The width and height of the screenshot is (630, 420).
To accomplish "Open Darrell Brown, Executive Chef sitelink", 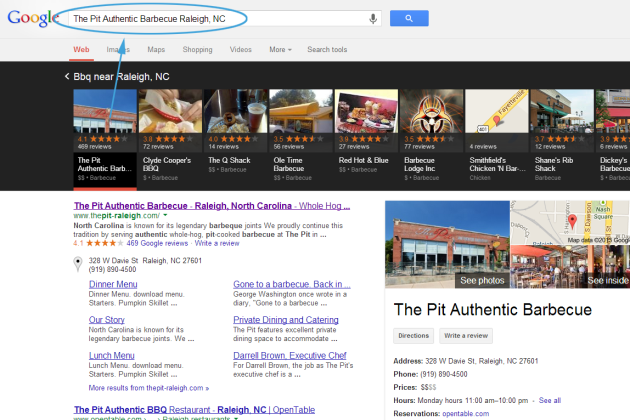I will click(x=290, y=356).
